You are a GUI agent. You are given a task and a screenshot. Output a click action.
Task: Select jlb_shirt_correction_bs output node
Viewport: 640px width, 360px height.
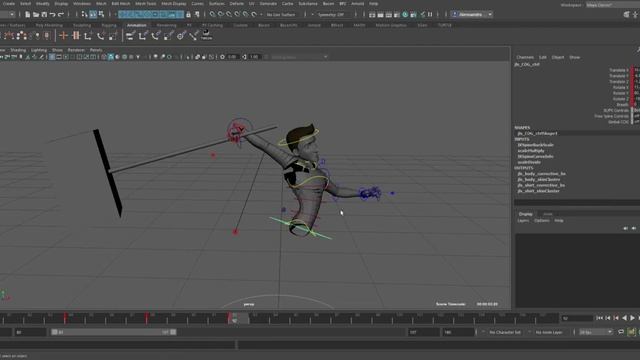coord(541,185)
